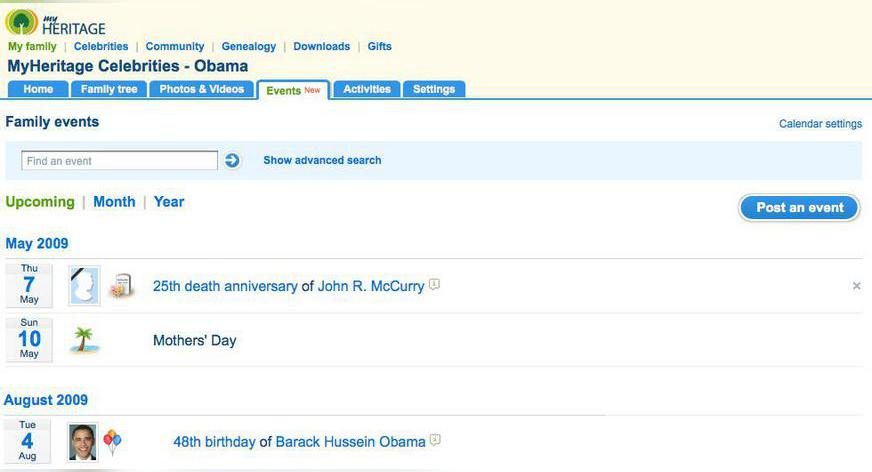Select the Events tab
This screenshot has height=472, width=872.
coord(293,90)
